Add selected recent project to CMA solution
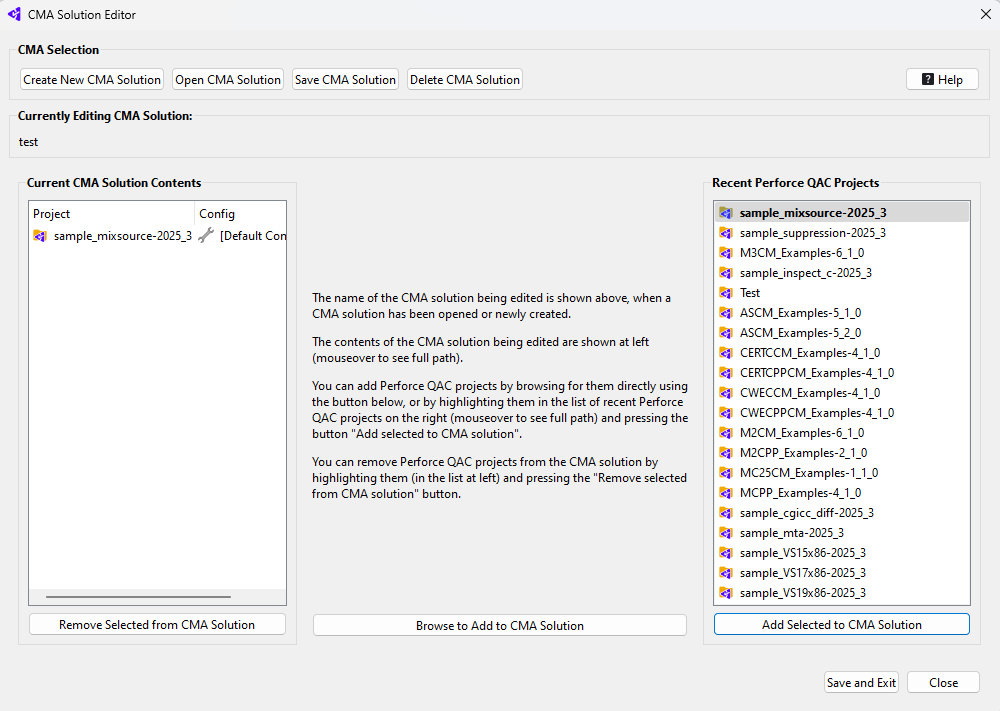The image size is (1000, 711). (842, 625)
